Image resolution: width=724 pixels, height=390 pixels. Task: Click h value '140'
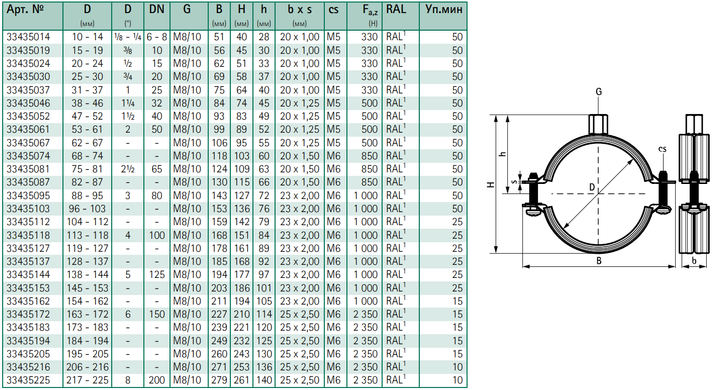click(264, 380)
